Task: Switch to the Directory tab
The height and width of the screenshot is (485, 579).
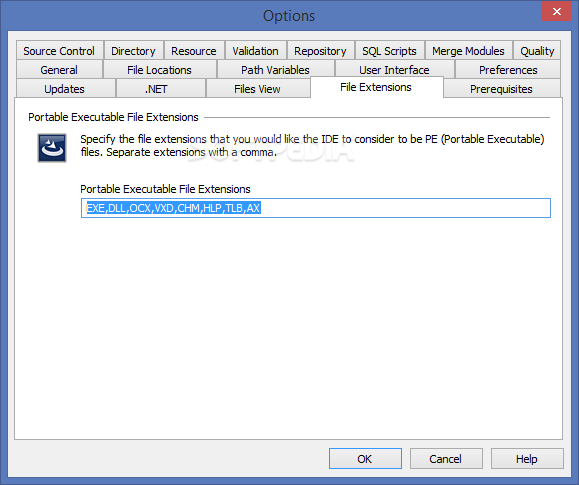Action: [133, 51]
